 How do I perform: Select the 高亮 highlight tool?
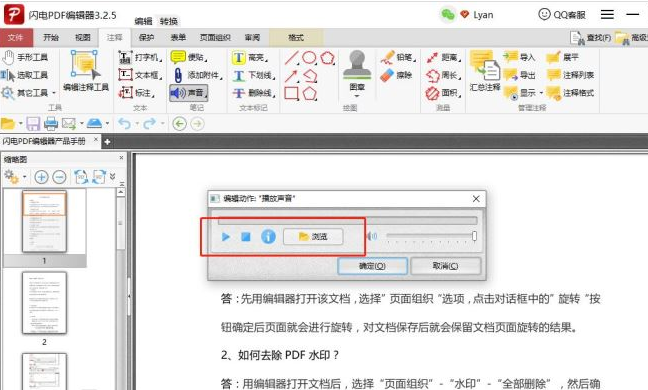coord(250,57)
